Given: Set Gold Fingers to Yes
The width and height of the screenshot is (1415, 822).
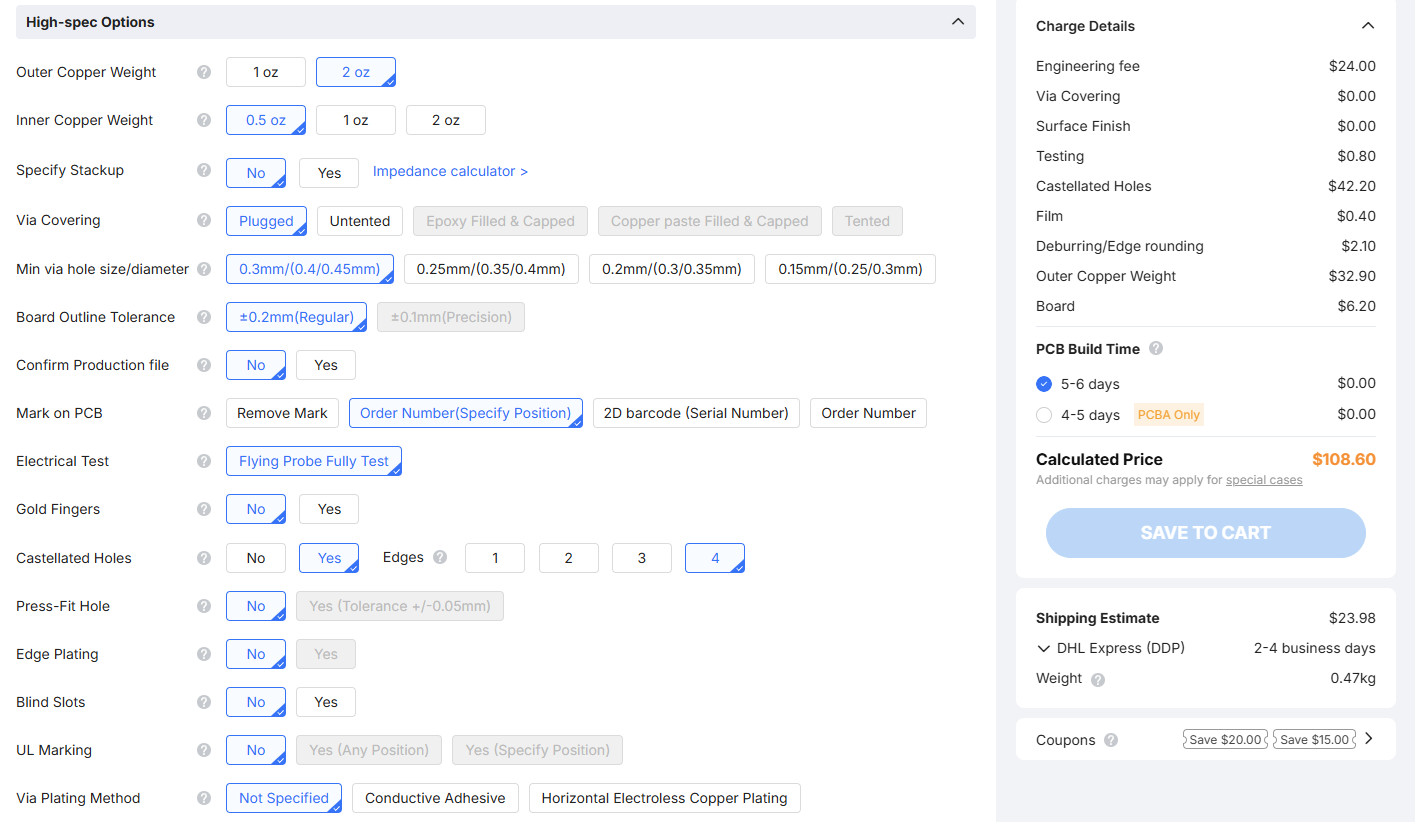Looking at the screenshot, I should (328, 509).
